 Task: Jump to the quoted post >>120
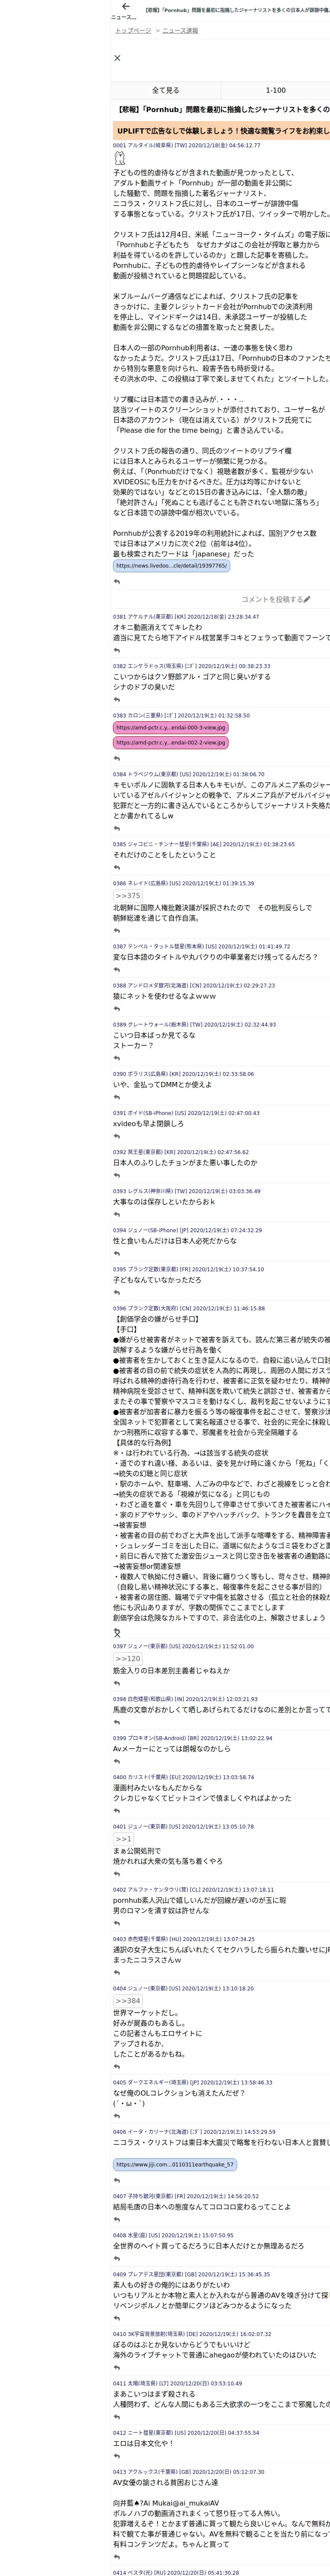[127, 1659]
